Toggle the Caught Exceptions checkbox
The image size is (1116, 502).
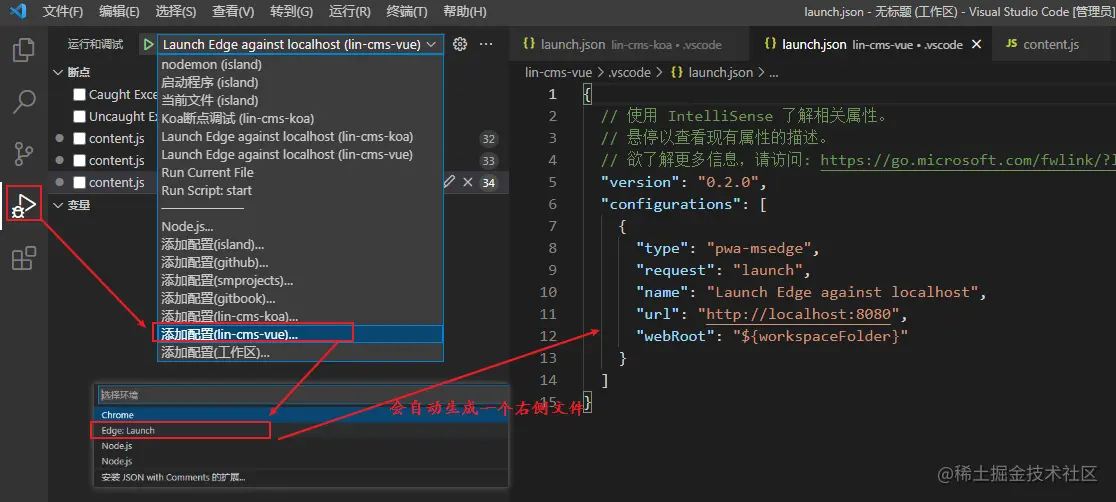coord(80,95)
